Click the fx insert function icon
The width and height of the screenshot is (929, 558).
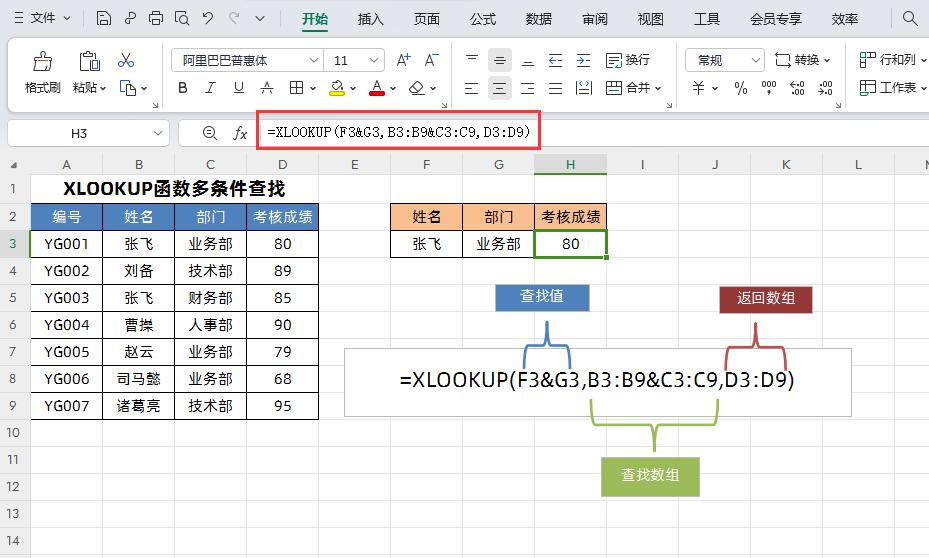click(240, 133)
